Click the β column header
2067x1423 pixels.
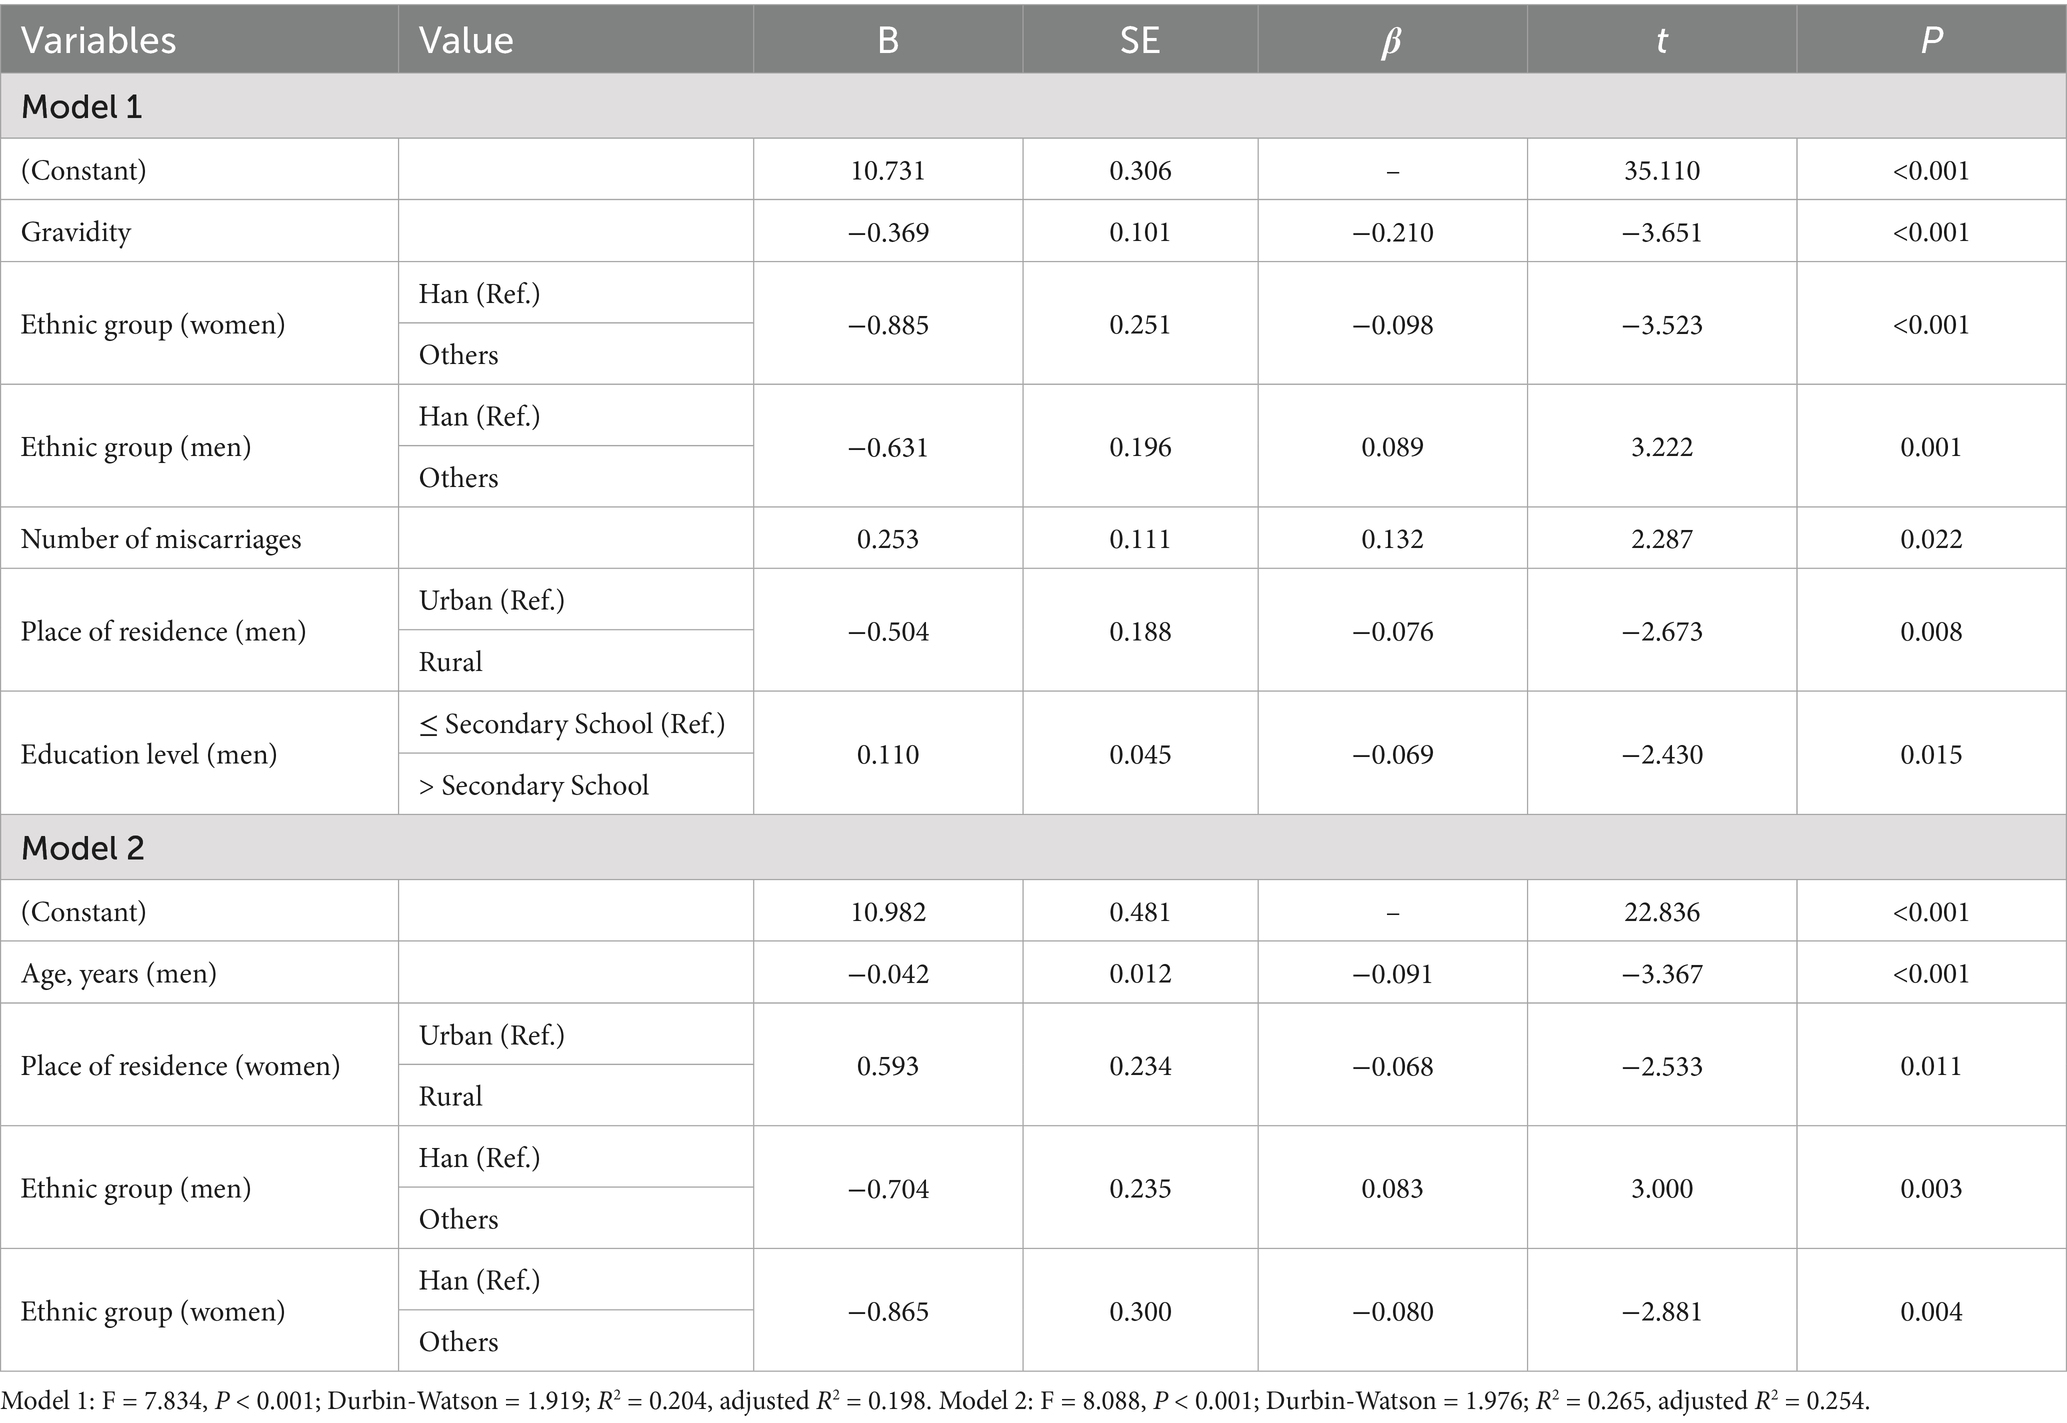(1391, 40)
